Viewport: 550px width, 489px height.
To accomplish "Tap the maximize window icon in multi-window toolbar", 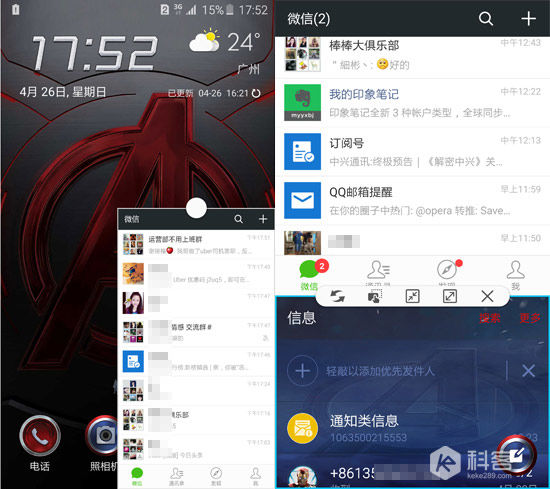I will point(450,296).
